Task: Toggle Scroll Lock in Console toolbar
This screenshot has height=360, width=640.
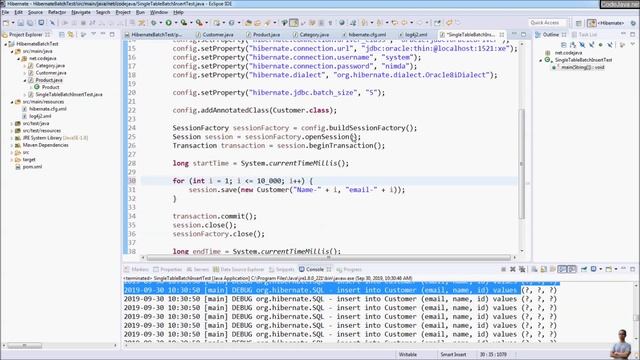Action: 543,269
